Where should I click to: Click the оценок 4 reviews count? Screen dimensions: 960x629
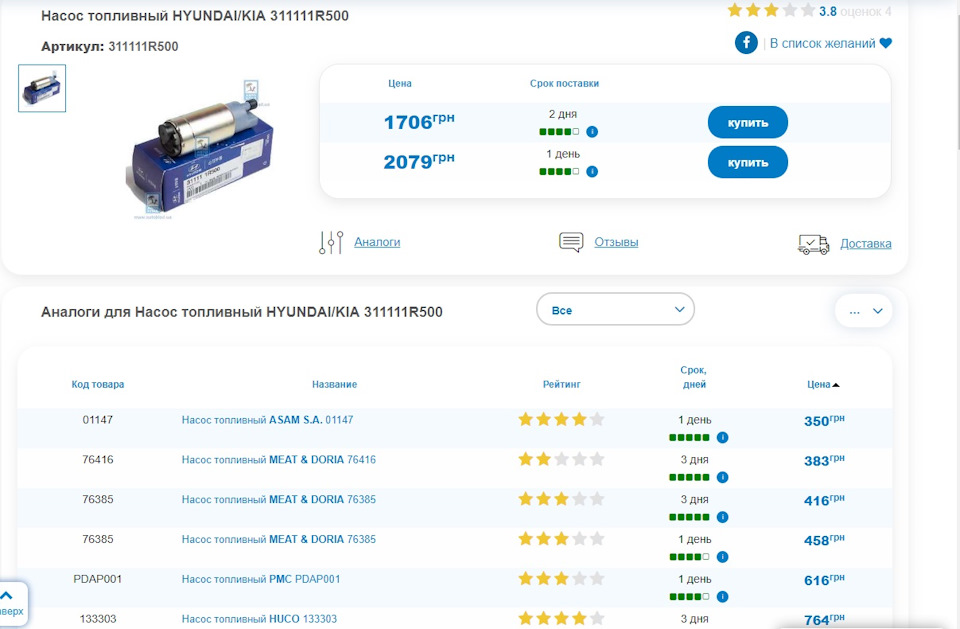(x=866, y=12)
